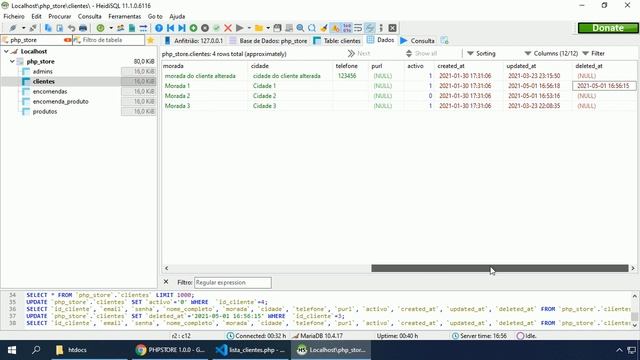Click the connect to server toolbar icon
This screenshot has width=640, height=360.
tap(13, 28)
